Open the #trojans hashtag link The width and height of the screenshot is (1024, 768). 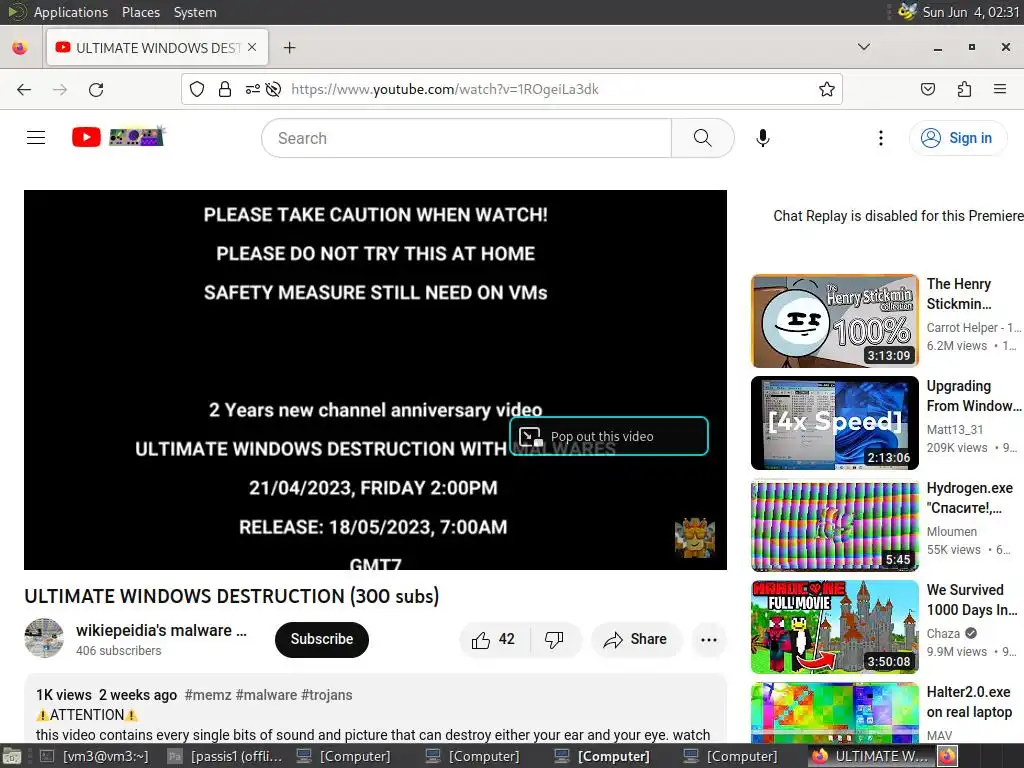[x=327, y=696]
